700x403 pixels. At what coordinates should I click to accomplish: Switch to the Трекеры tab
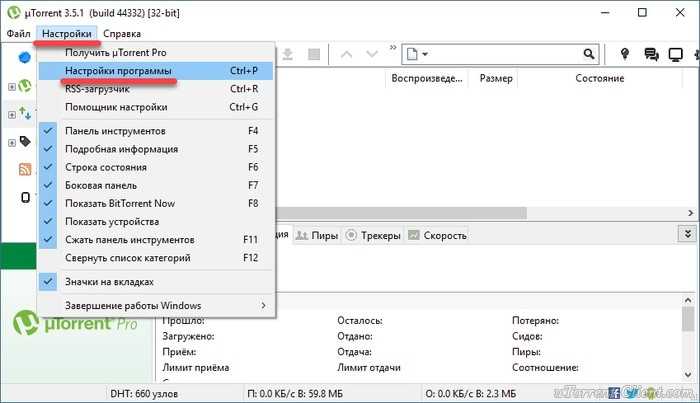pos(374,235)
